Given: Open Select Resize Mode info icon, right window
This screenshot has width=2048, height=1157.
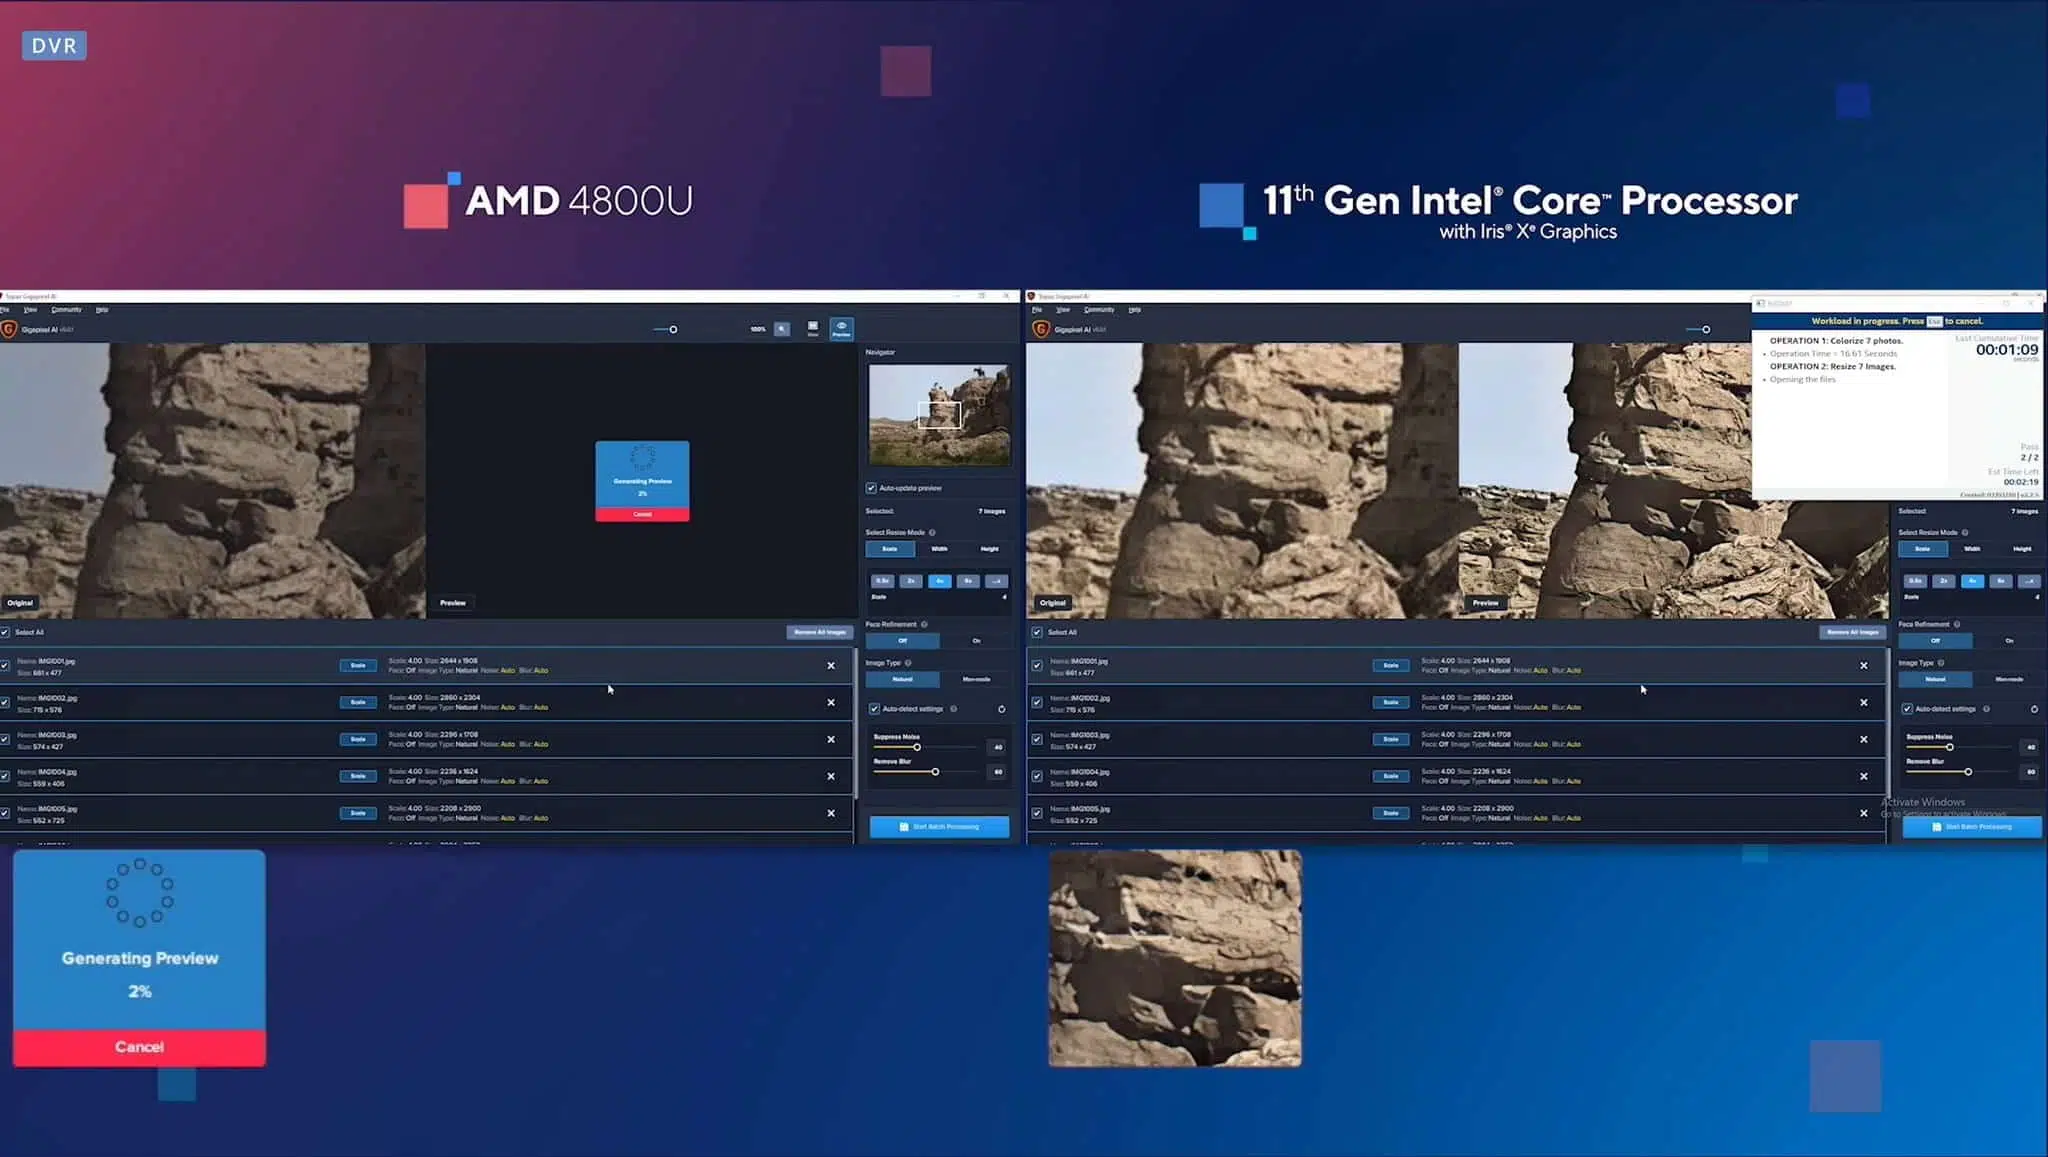Looking at the screenshot, I should pos(1965,532).
